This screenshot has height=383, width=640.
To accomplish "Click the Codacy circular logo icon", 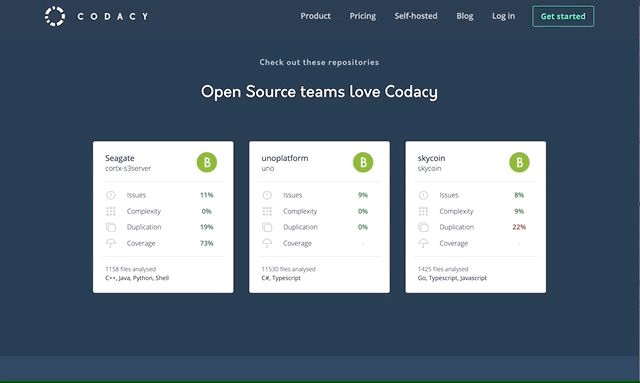I will coord(55,16).
